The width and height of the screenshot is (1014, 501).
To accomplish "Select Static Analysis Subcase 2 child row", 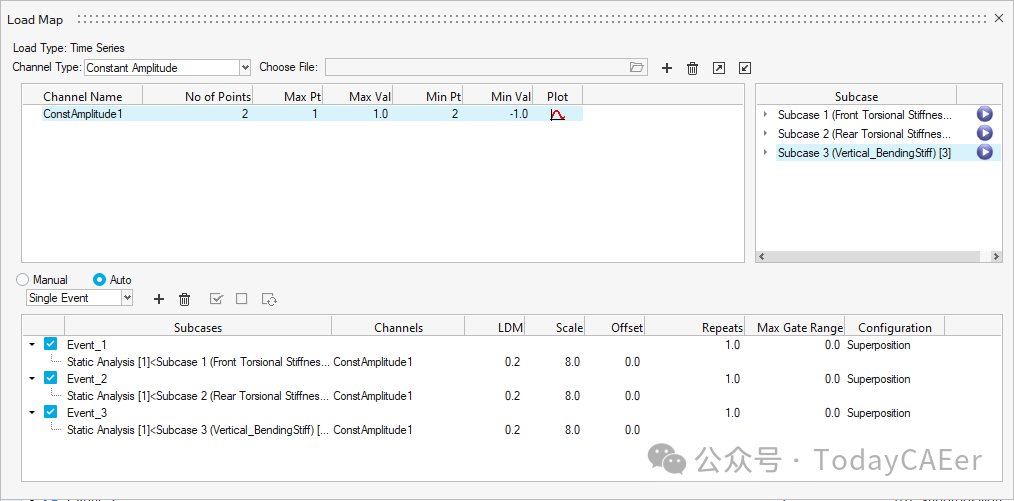I will click(x=198, y=396).
